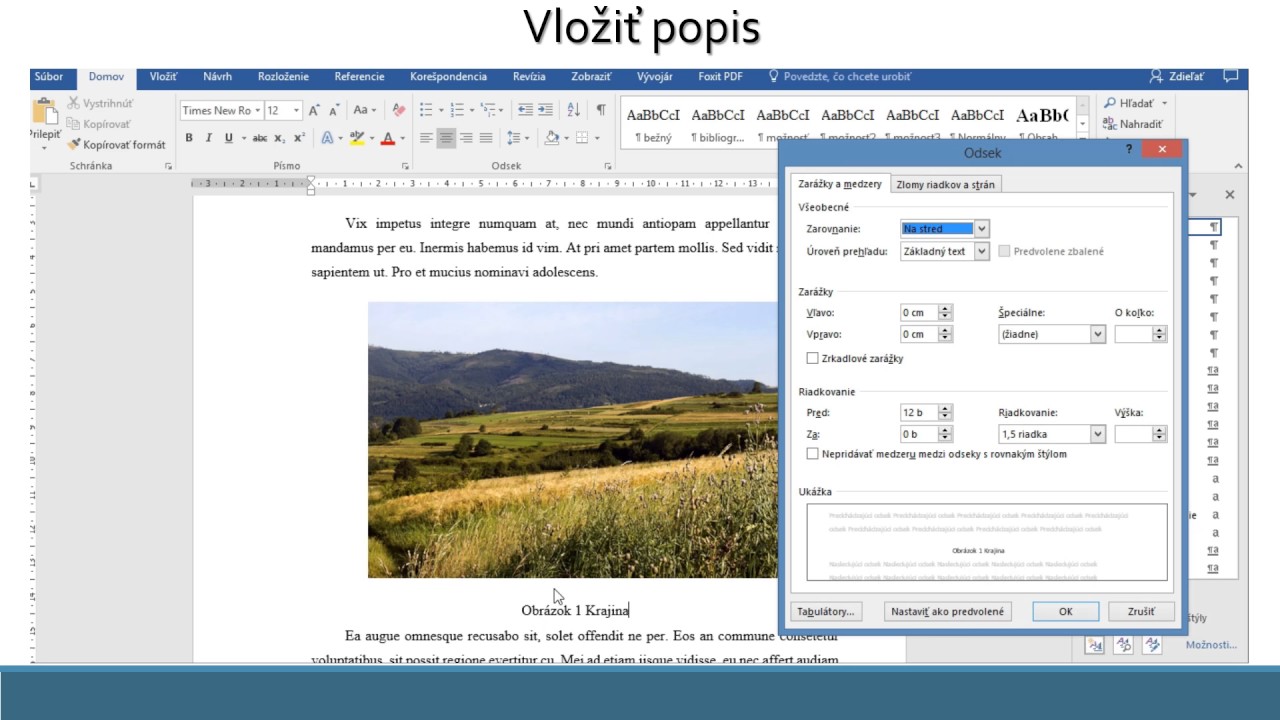Justify text in ribbon
The image size is (1280, 720).
[x=486, y=138]
